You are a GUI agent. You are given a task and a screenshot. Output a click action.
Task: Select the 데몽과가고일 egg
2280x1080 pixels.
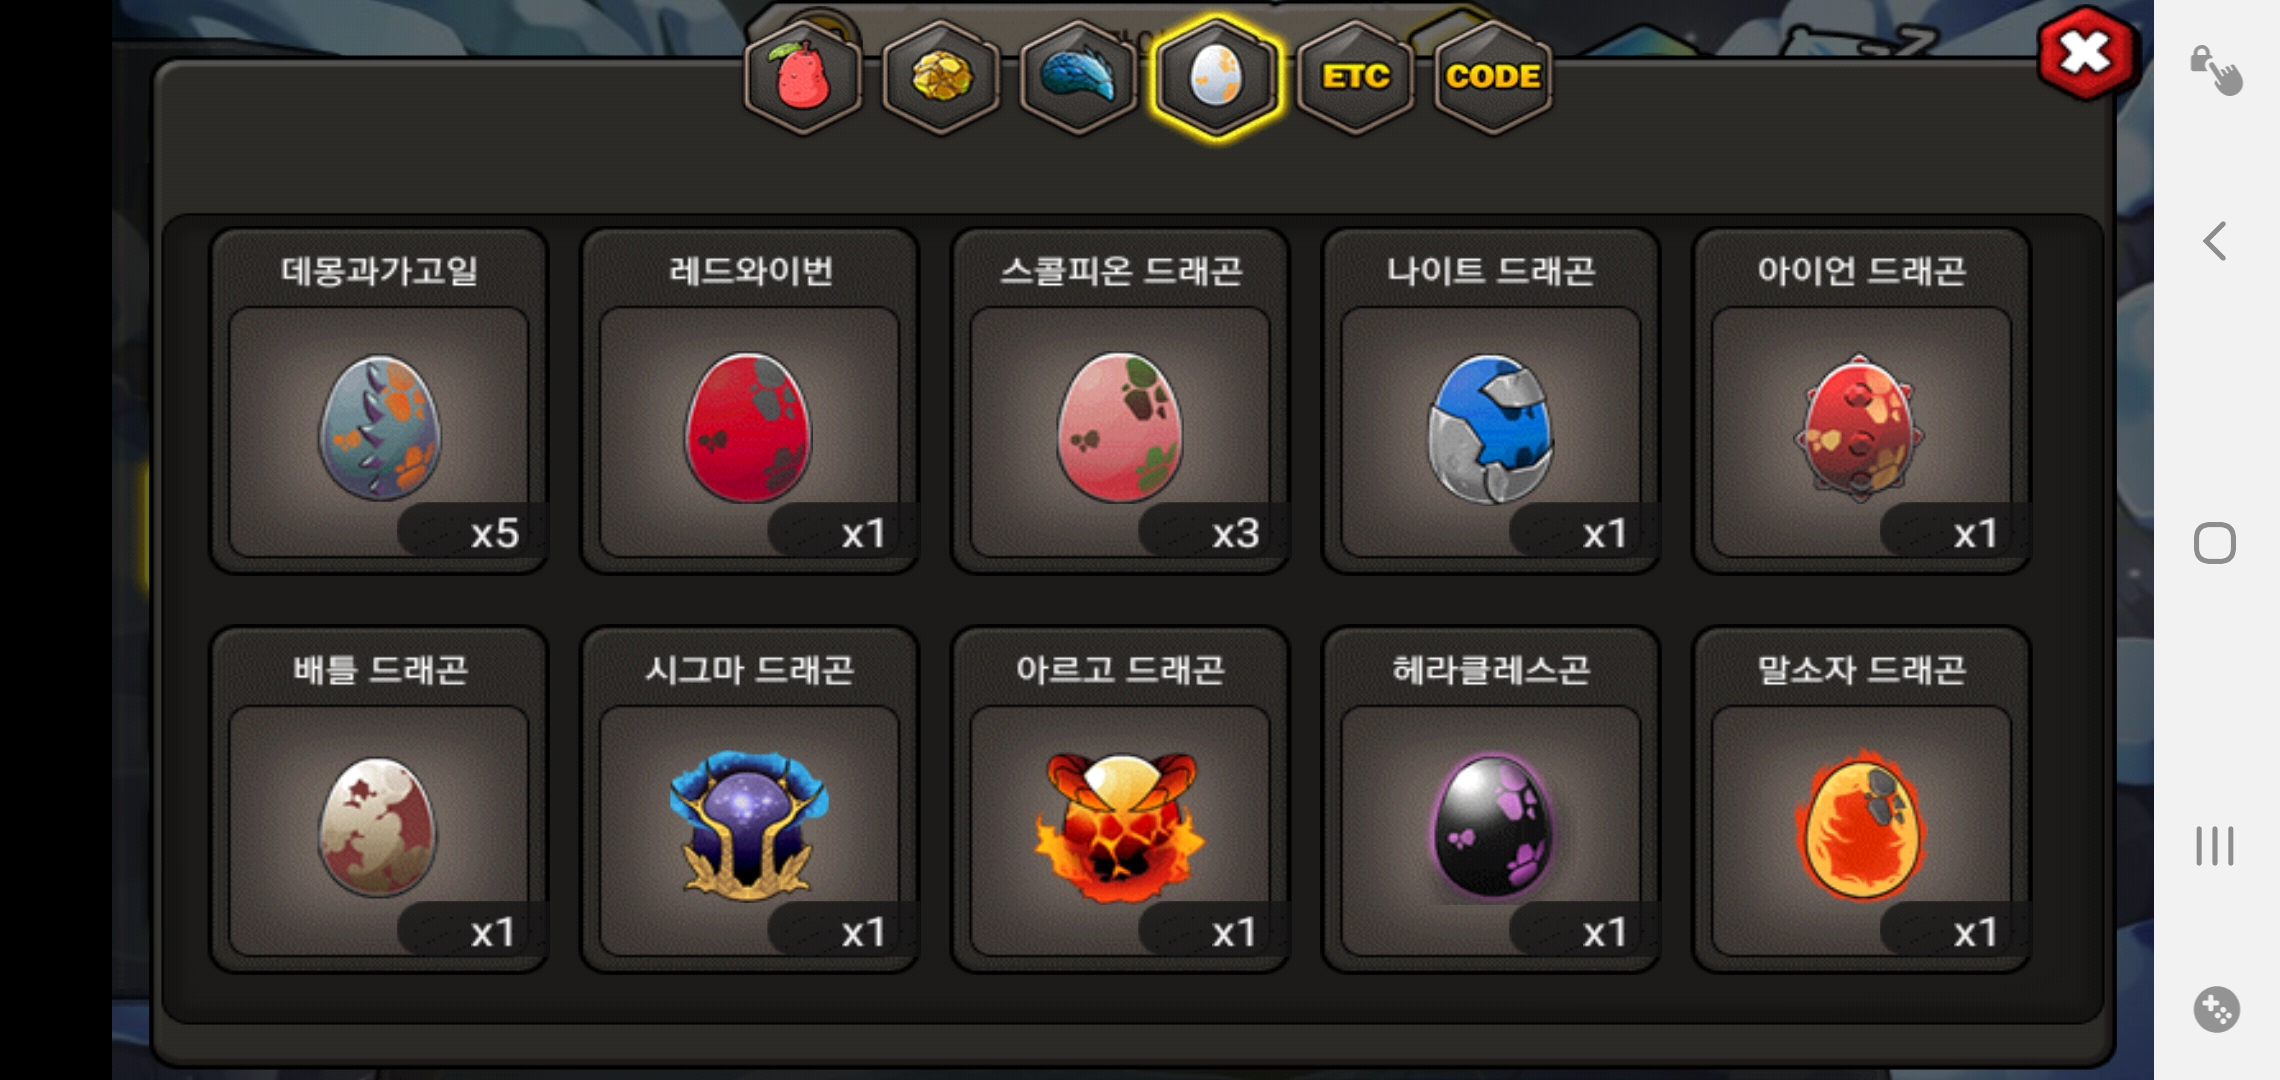click(x=379, y=401)
